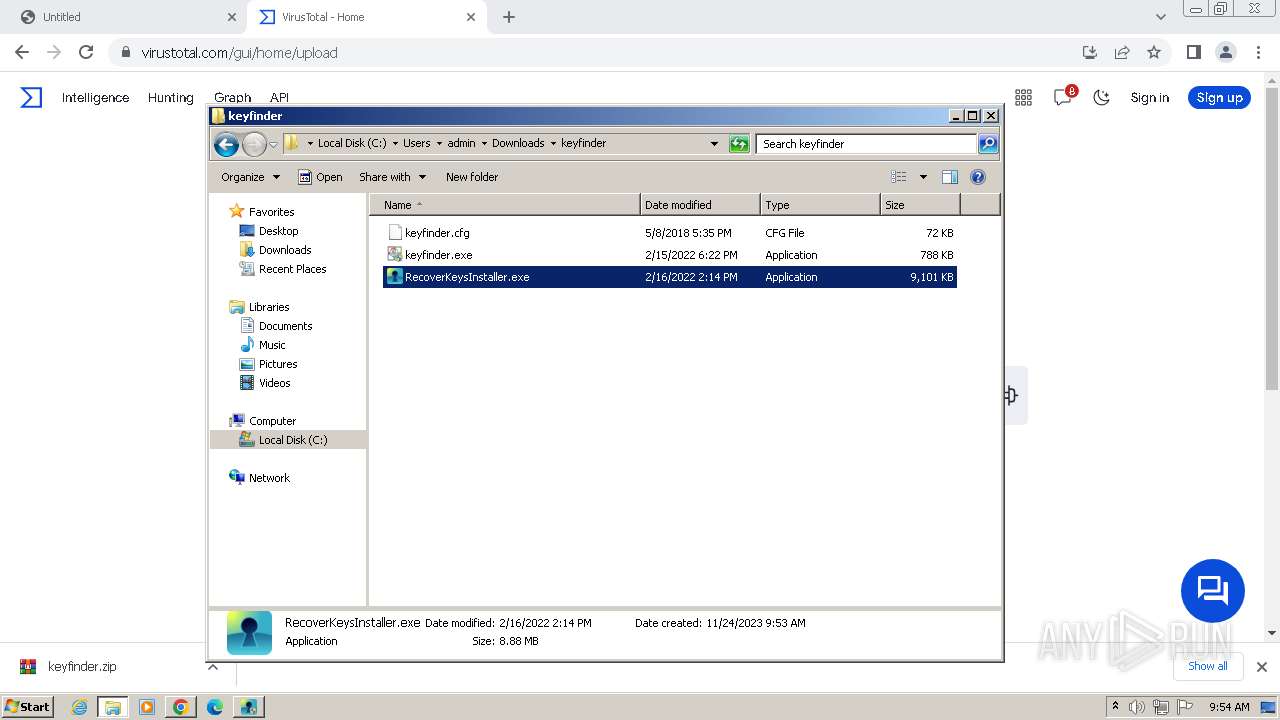Open the Chrome side panel icon
Image resolution: width=1280 pixels, height=720 pixels.
click(1193, 52)
